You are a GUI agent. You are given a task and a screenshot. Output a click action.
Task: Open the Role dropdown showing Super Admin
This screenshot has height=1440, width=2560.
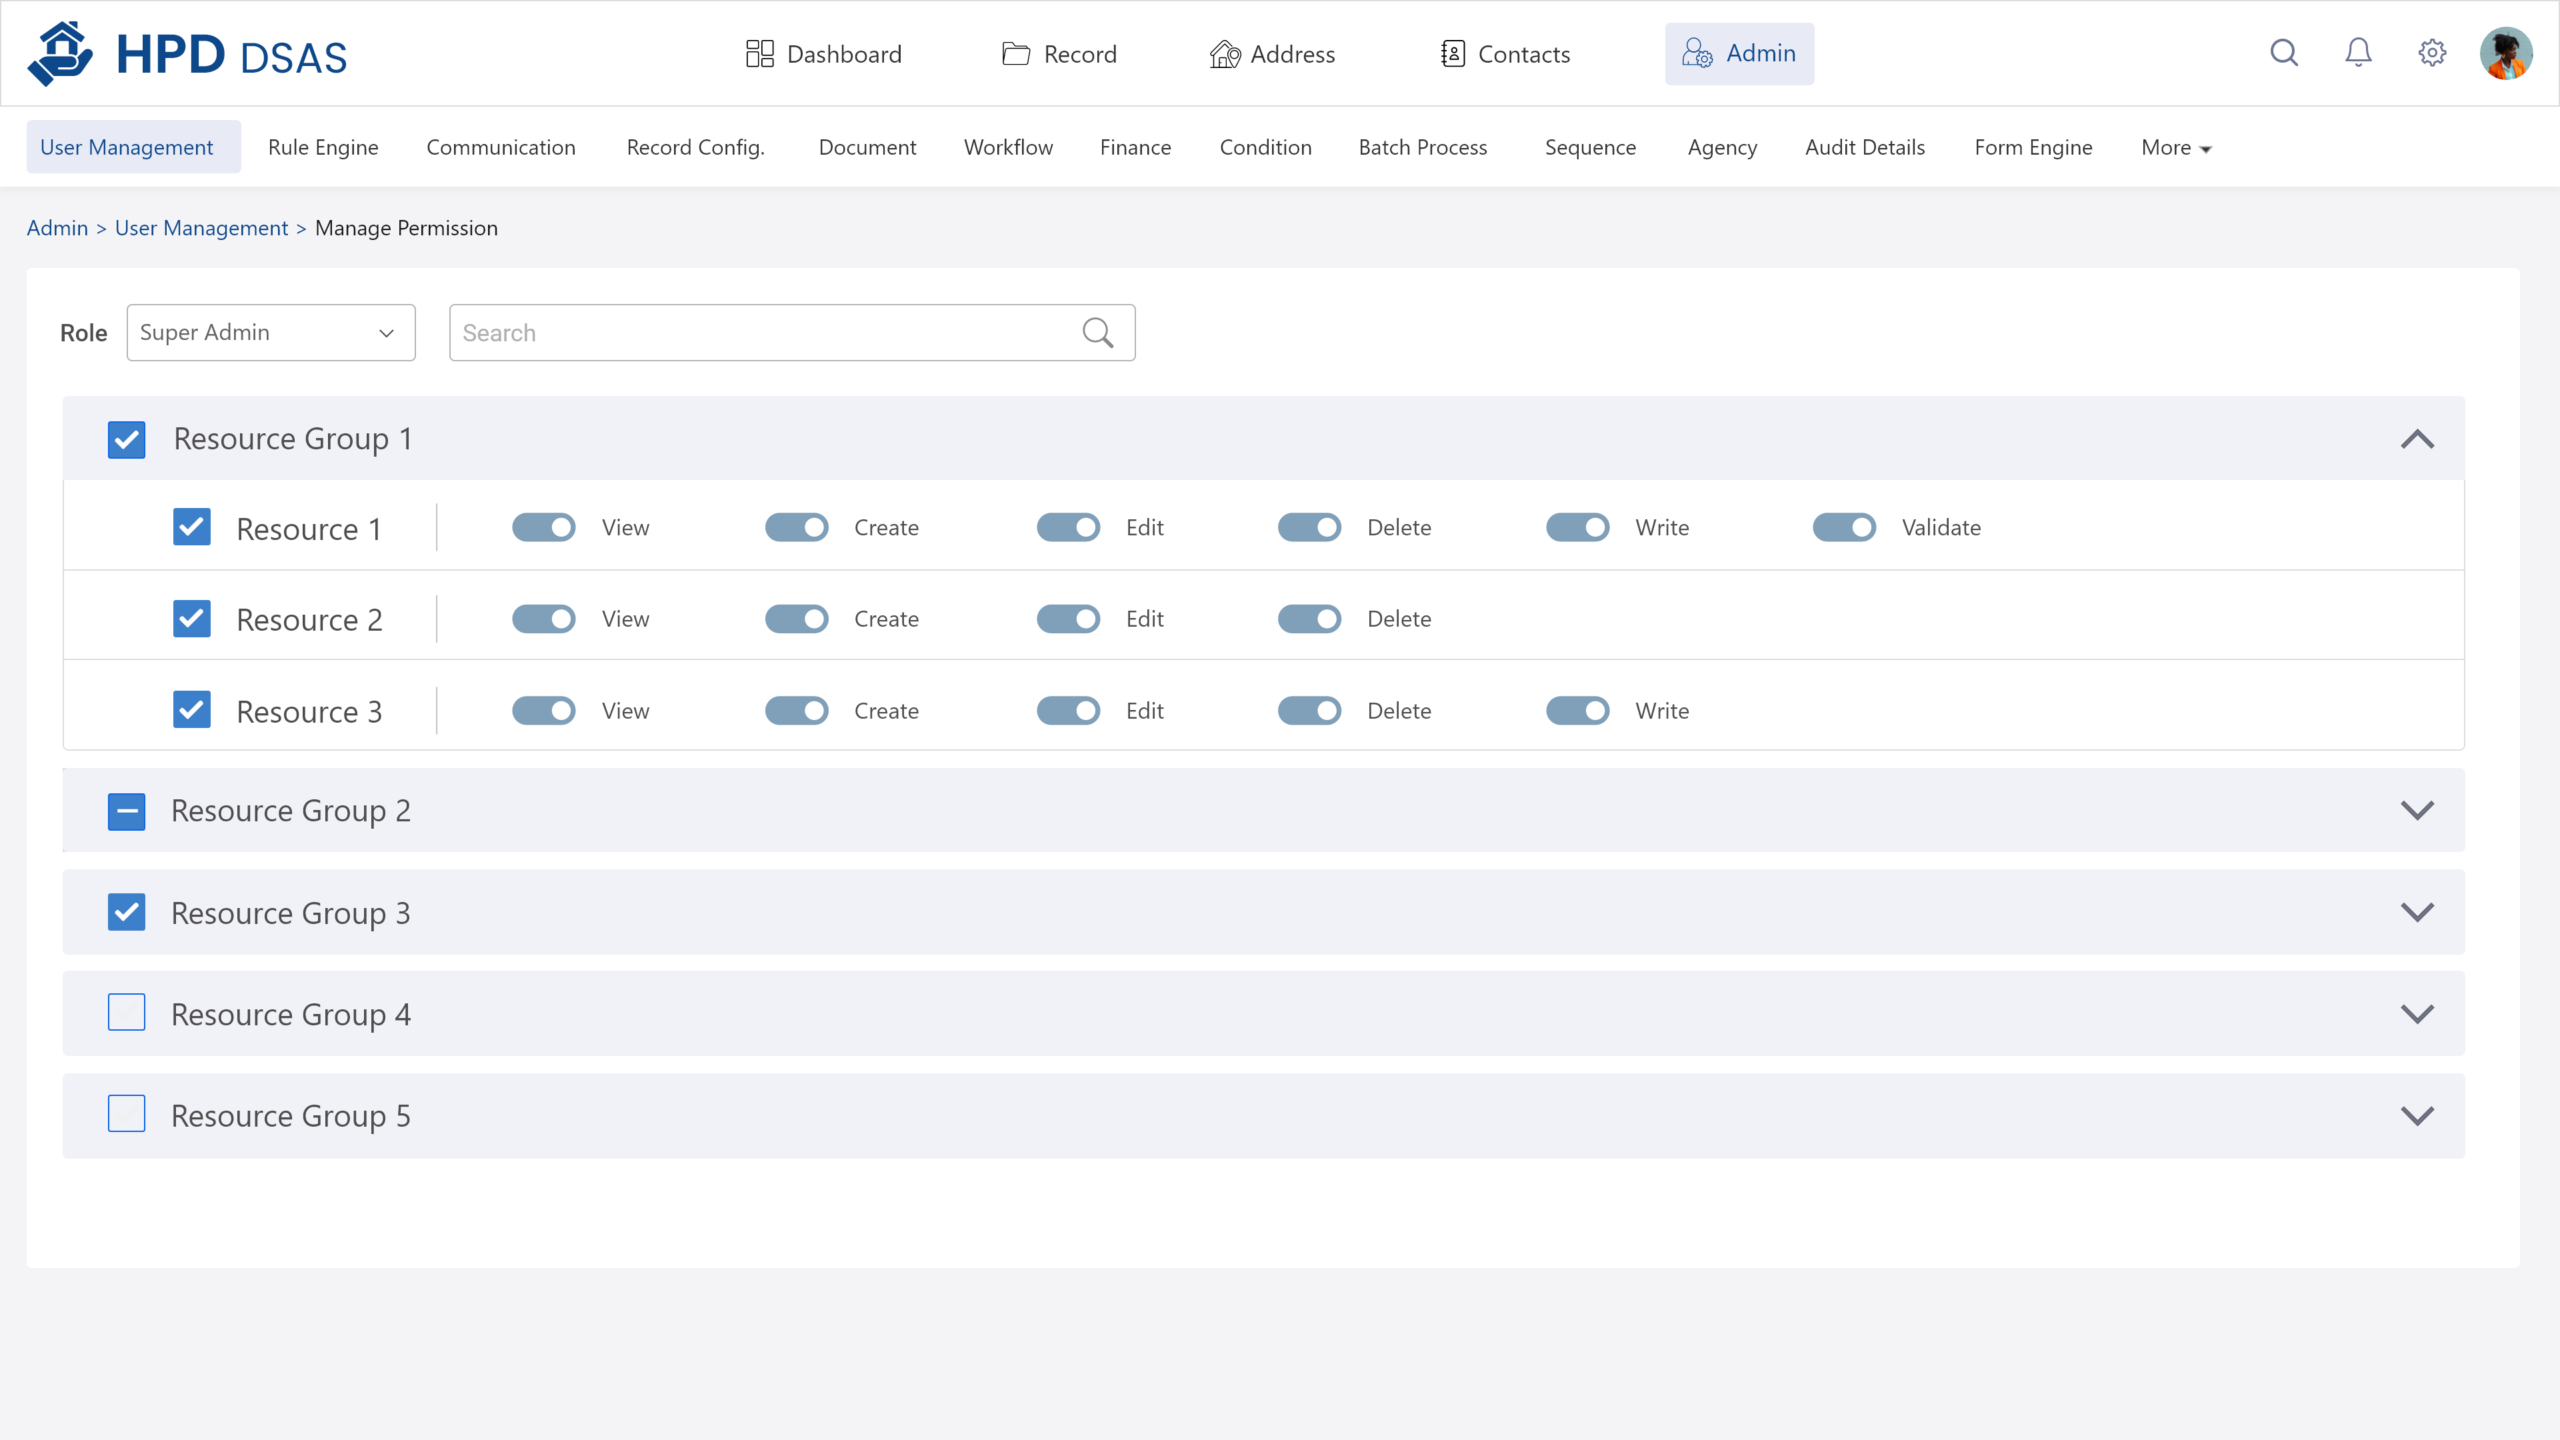click(x=270, y=332)
